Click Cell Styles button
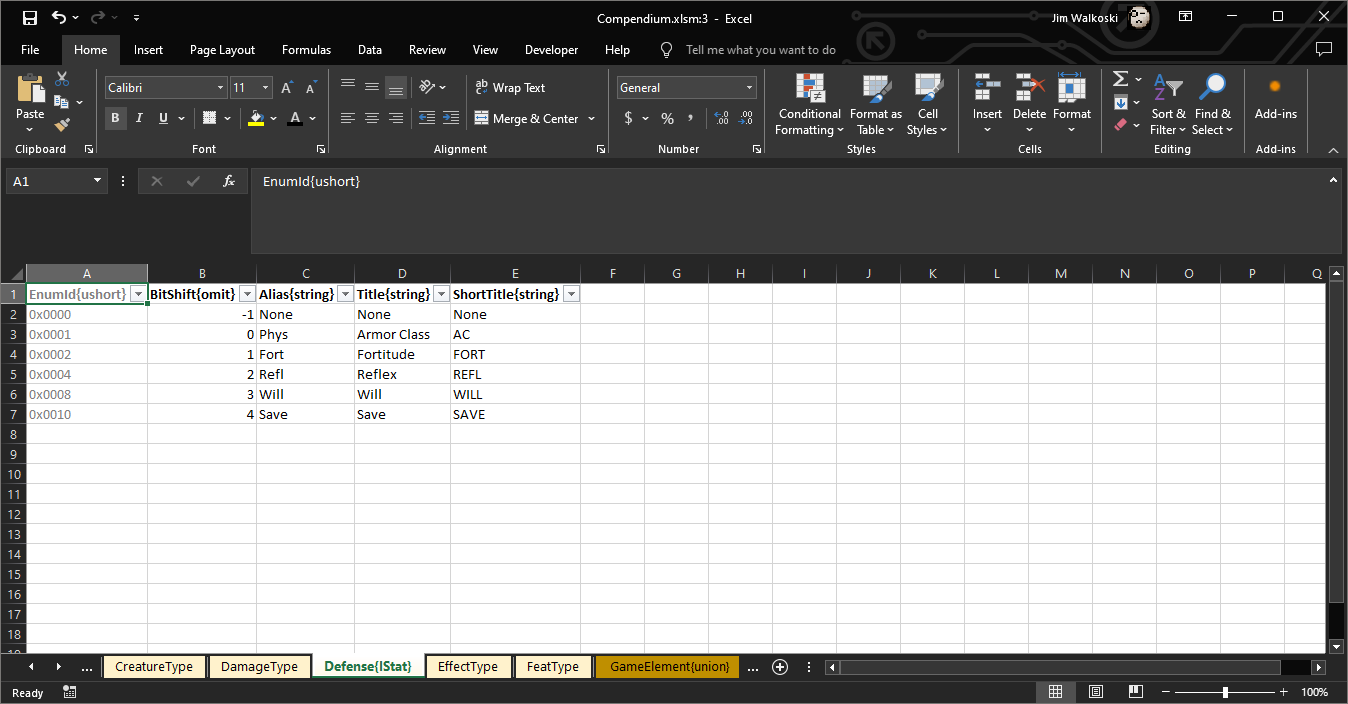The height and width of the screenshot is (704, 1348). coord(927,105)
